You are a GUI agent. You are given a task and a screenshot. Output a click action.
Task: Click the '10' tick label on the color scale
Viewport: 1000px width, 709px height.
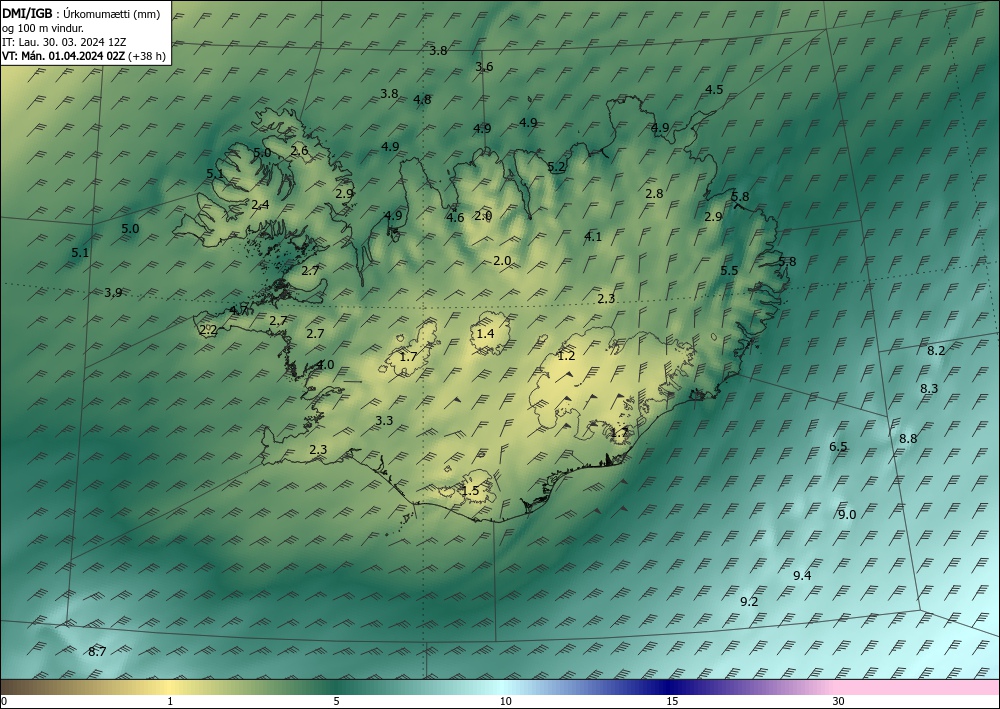(x=506, y=701)
